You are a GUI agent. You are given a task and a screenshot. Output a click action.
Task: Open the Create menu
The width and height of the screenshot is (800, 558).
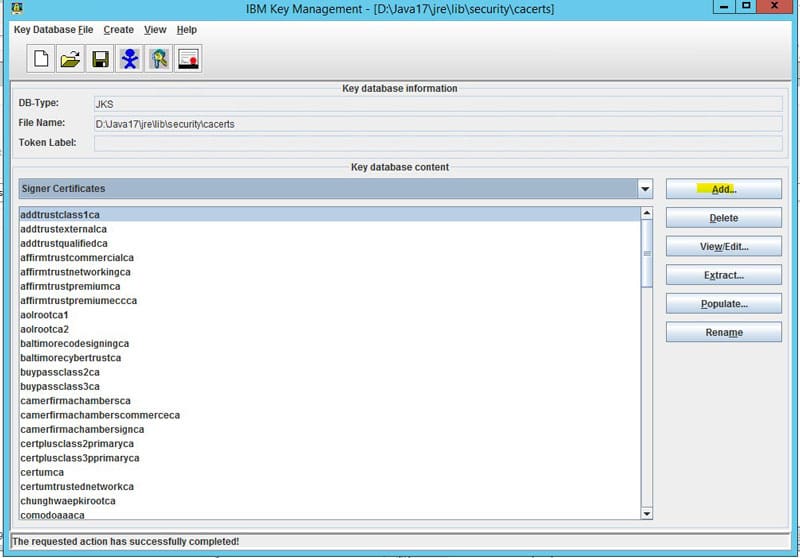pos(118,30)
